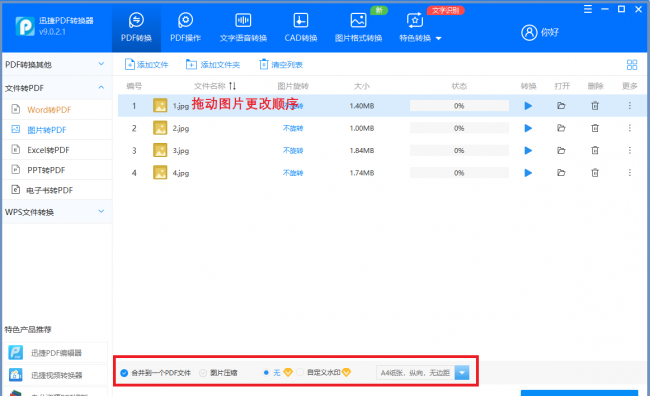650x396 pixels.
Task: Select Excel转PDF in sidebar
Action: (57, 150)
